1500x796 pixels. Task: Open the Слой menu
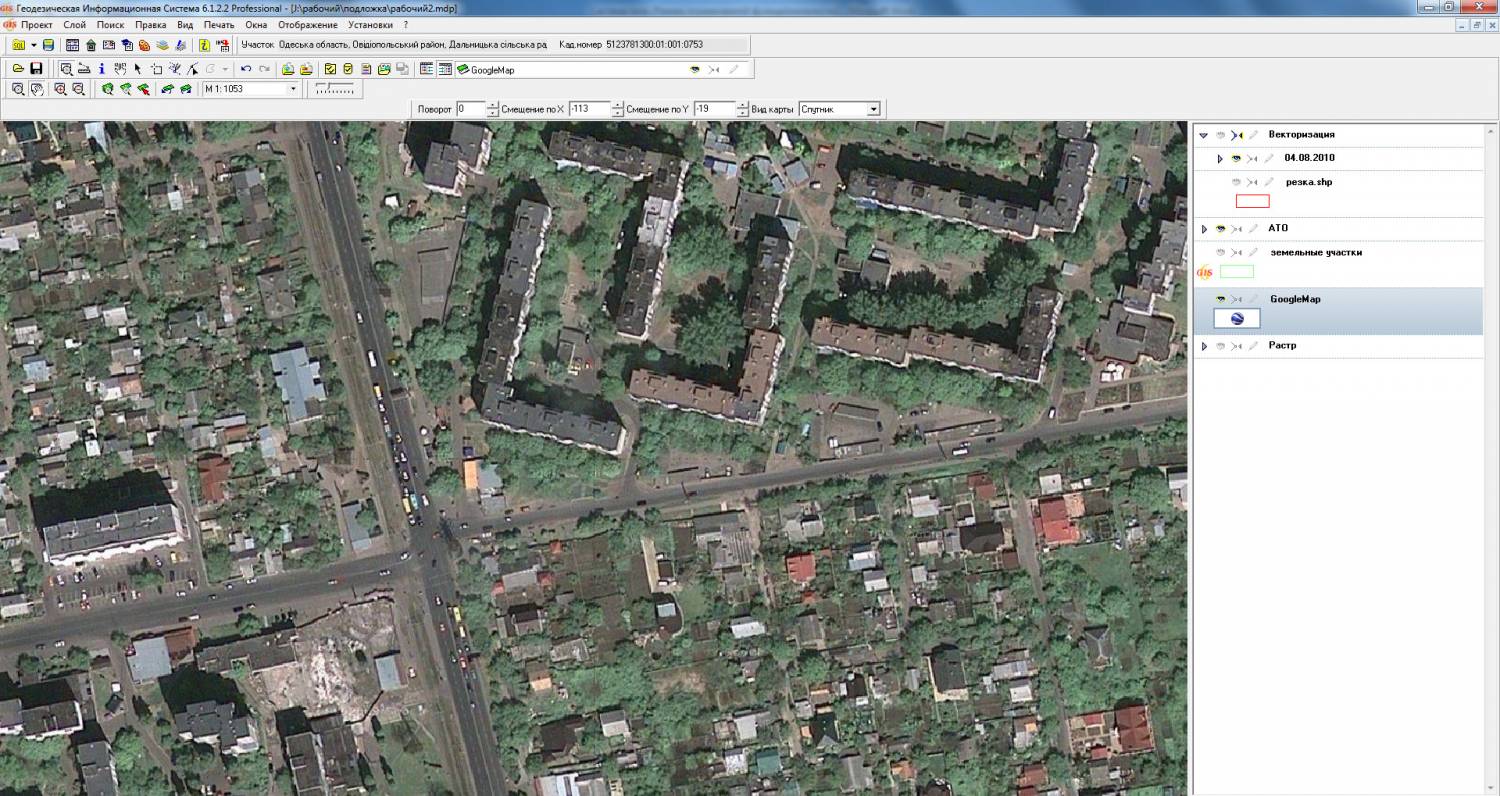coord(74,24)
